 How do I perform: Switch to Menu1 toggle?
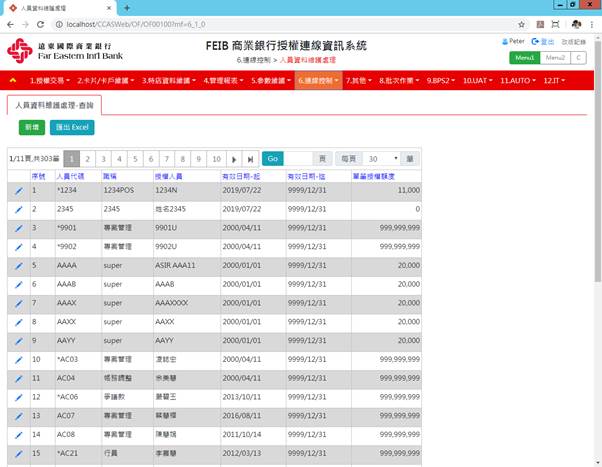[x=524, y=58]
